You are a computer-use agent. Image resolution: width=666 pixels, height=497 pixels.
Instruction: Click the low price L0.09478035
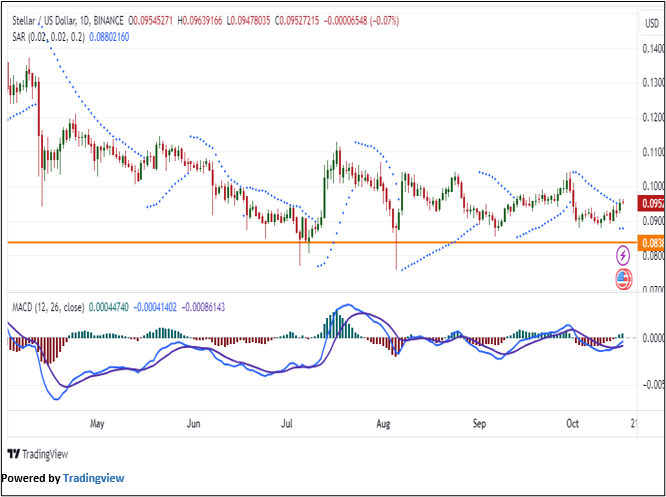pos(248,21)
